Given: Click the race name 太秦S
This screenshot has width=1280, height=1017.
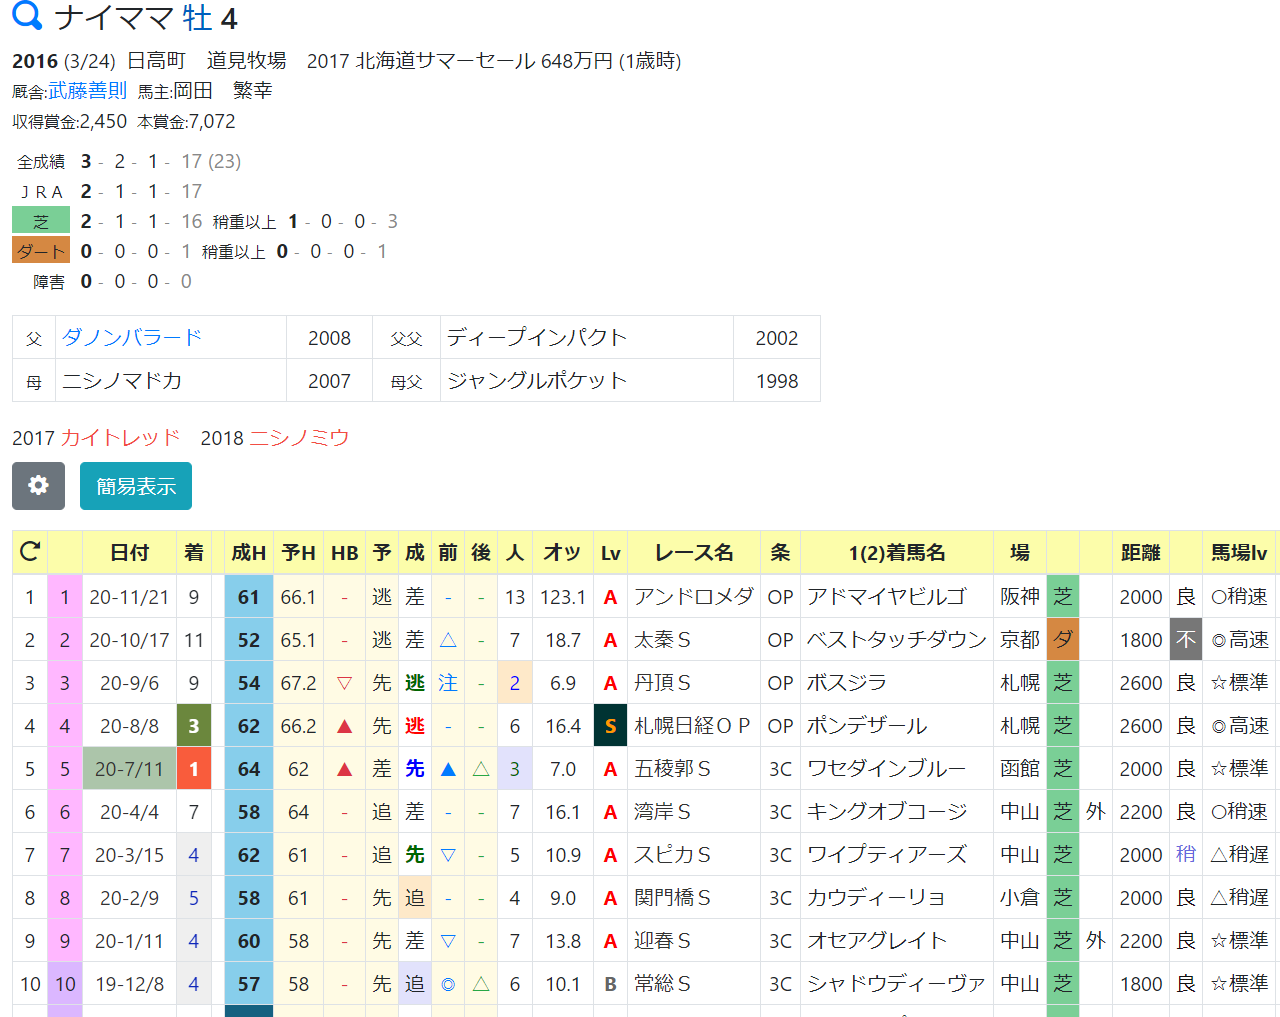Looking at the screenshot, I should (662, 640).
